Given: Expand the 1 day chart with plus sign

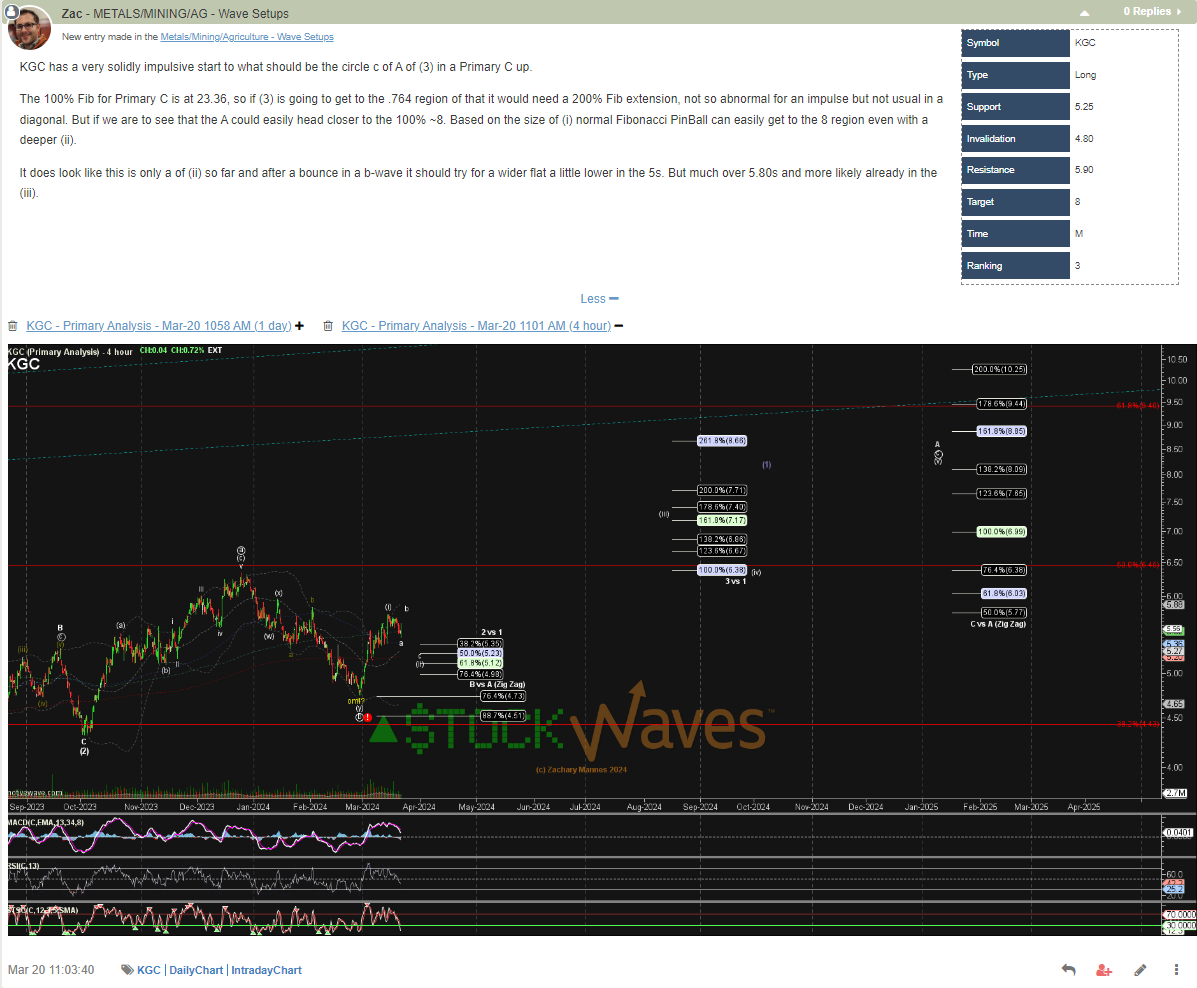Looking at the screenshot, I should click(299, 326).
